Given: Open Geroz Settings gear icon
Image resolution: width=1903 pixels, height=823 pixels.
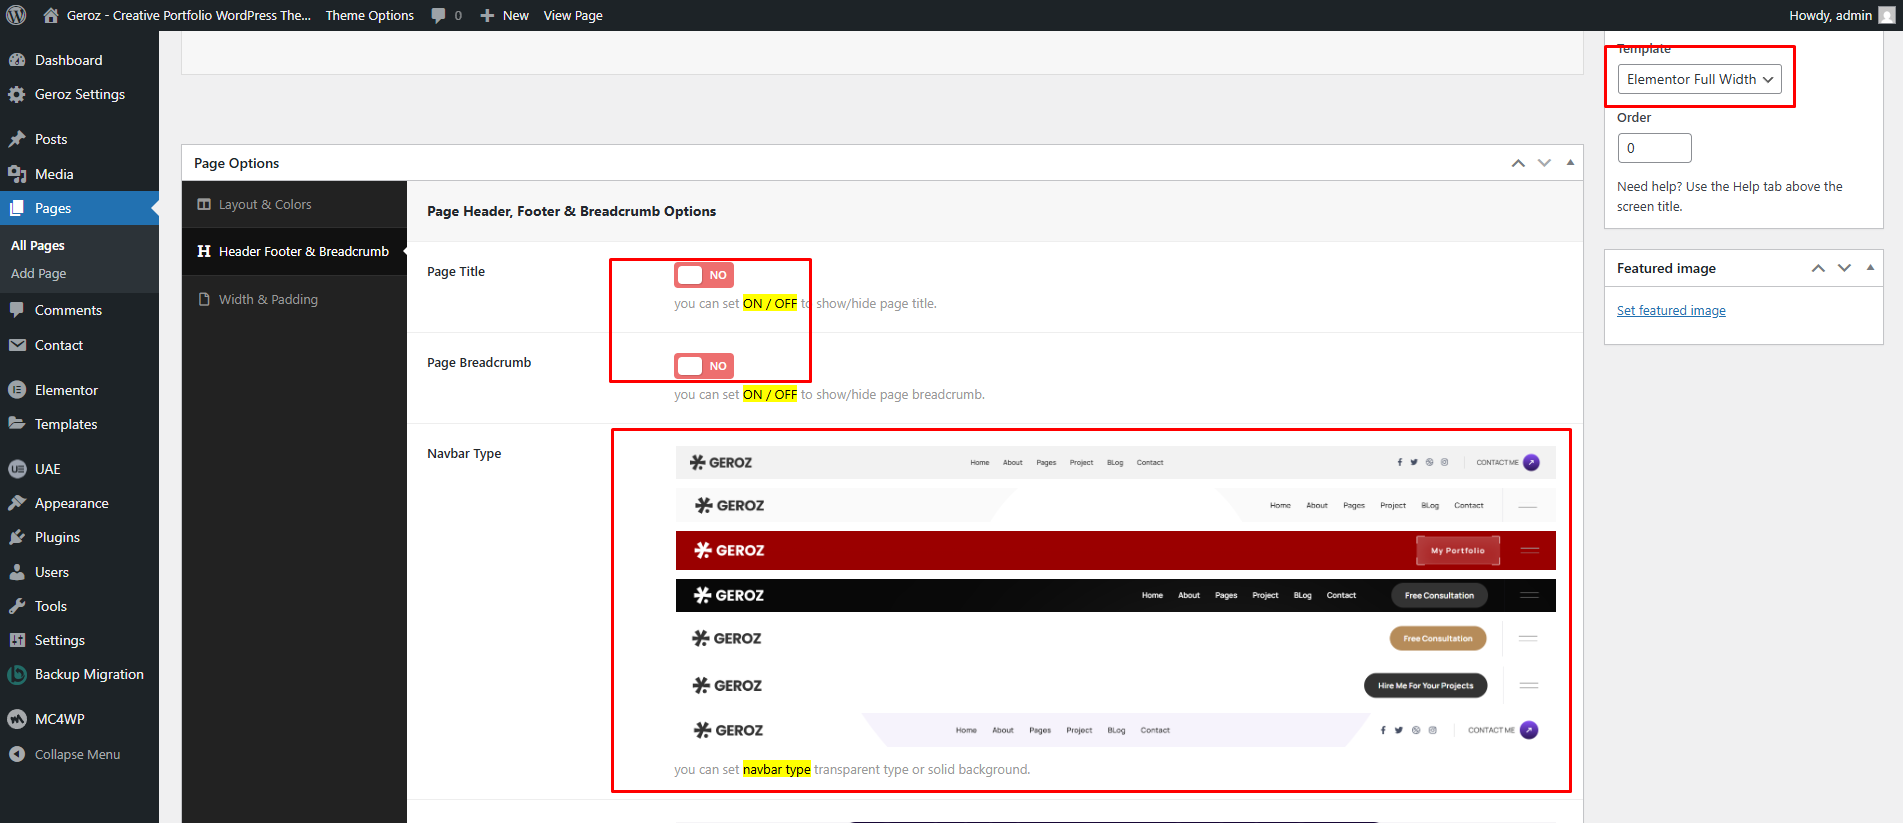Looking at the screenshot, I should 17,94.
